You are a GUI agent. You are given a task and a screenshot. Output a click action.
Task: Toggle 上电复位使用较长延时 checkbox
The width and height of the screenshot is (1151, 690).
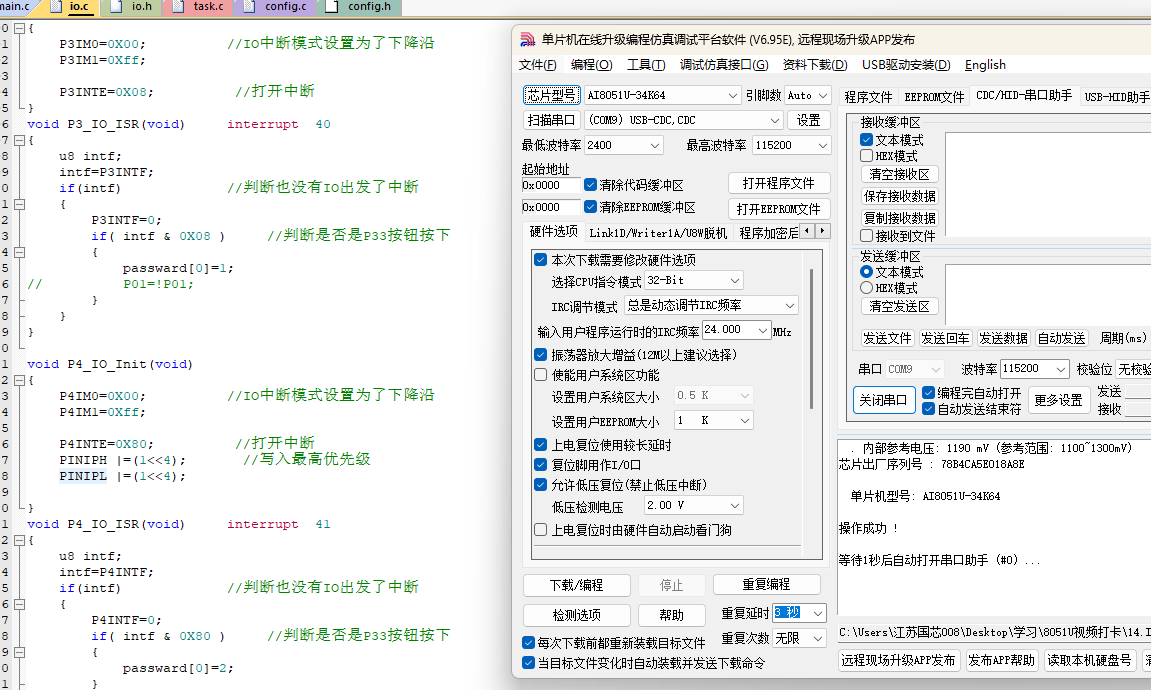coord(541,445)
